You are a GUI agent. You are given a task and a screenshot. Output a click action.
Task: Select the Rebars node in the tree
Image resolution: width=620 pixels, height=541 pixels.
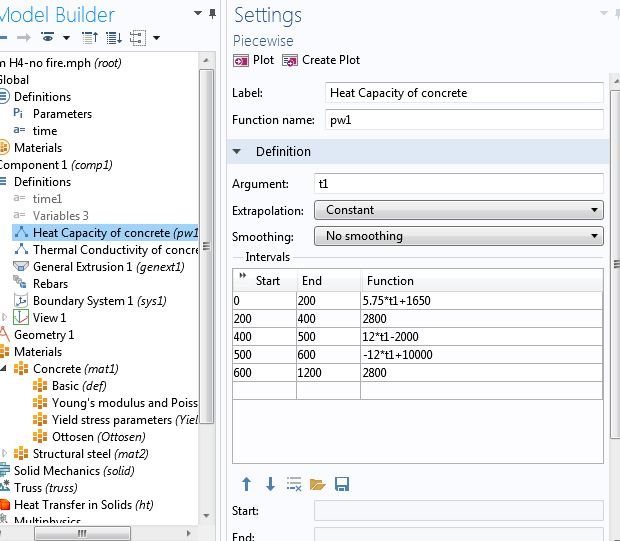pos(50,284)
